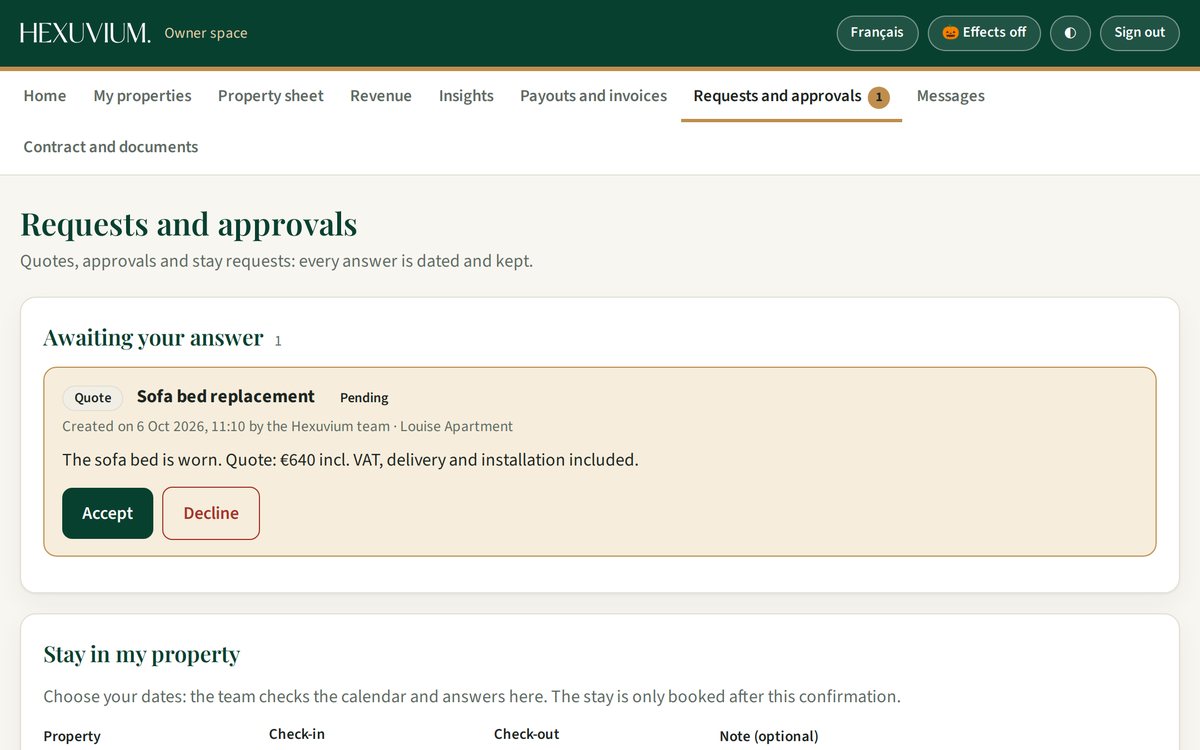Open Contract and documents

coord(111,147)
